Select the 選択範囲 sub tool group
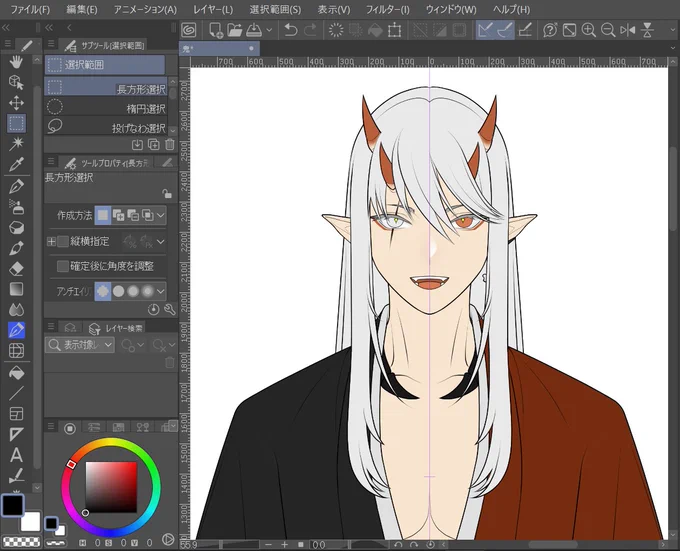Viewport: 680px width, 551px height. [105, 65]
